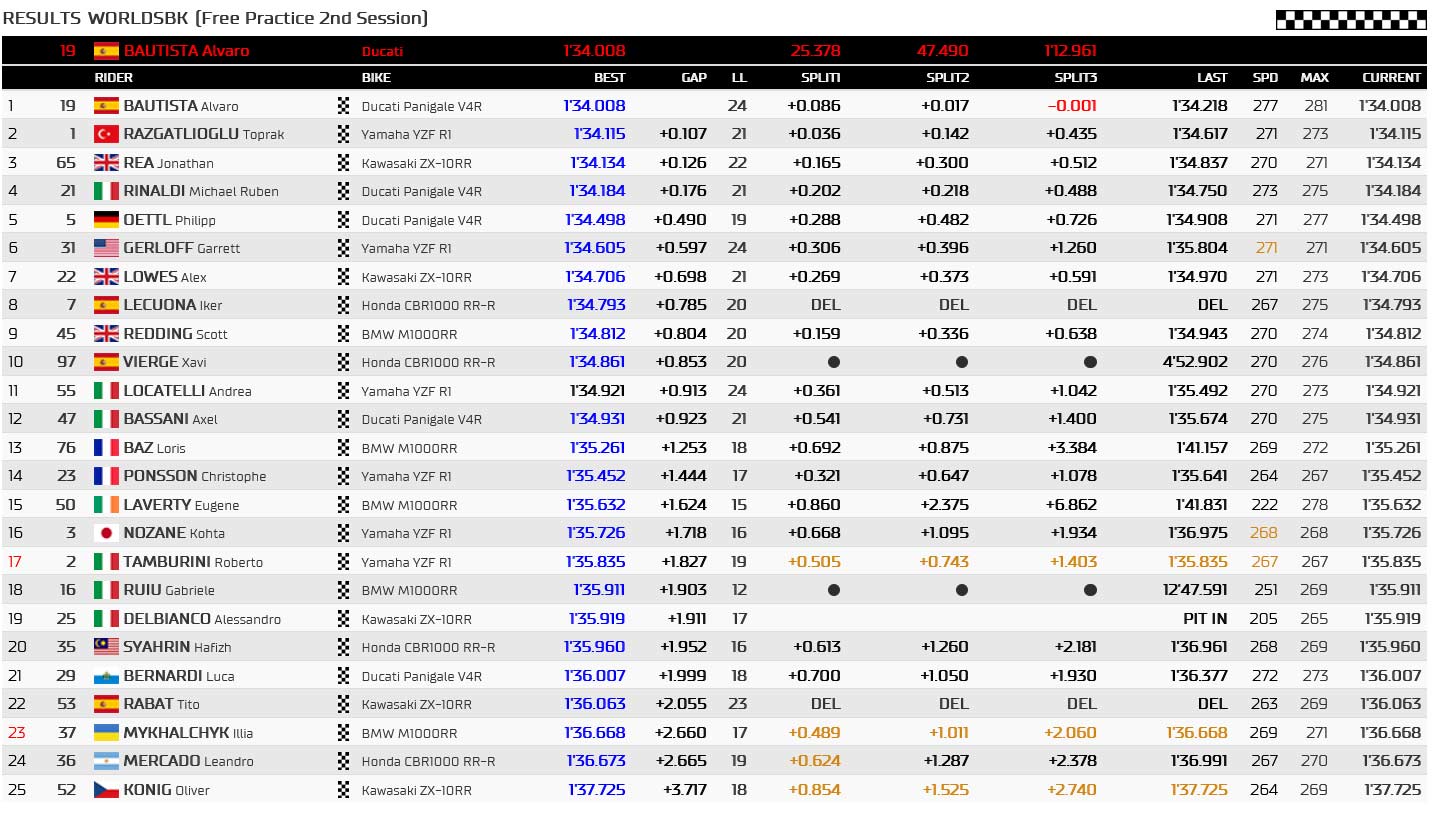Image resolution: width=1440 pixels, height=814 pixels.
Task: Select the checkered flag icon in PONSSON's row
Action: click(345, 476)
